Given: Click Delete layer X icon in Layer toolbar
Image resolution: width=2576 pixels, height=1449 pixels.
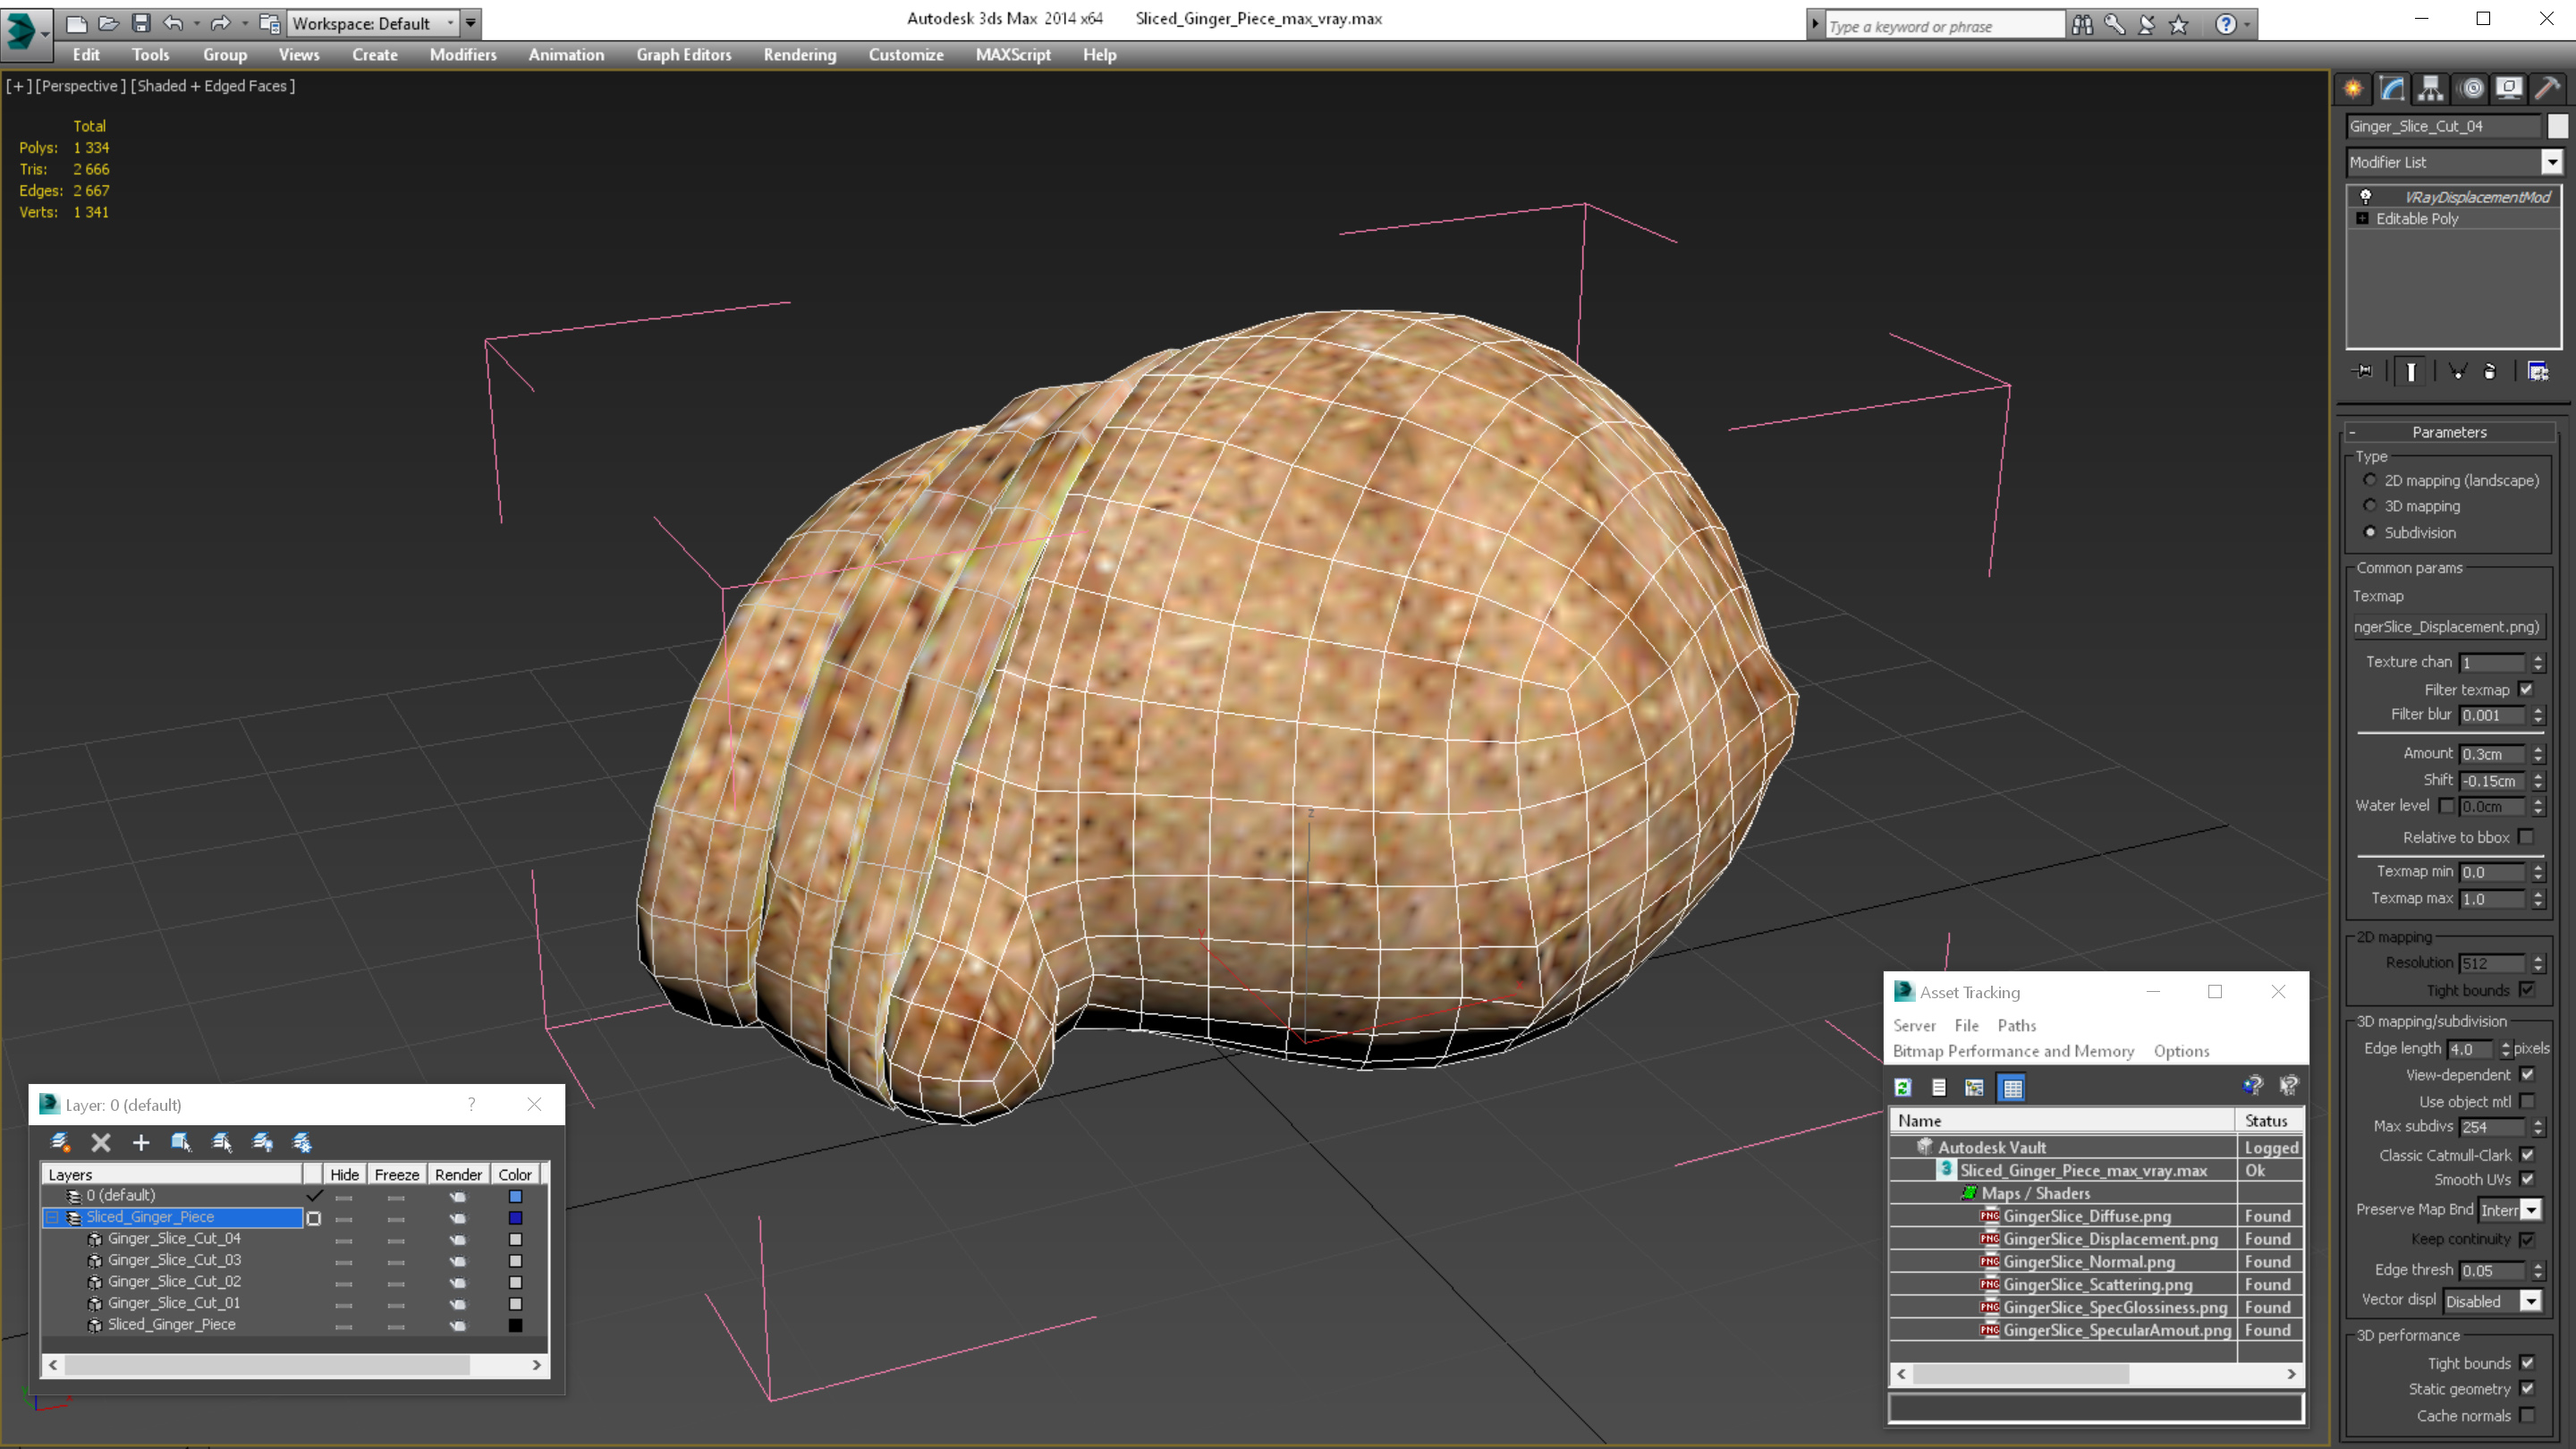Looking at the screenshot, I should click(101, 1142).
